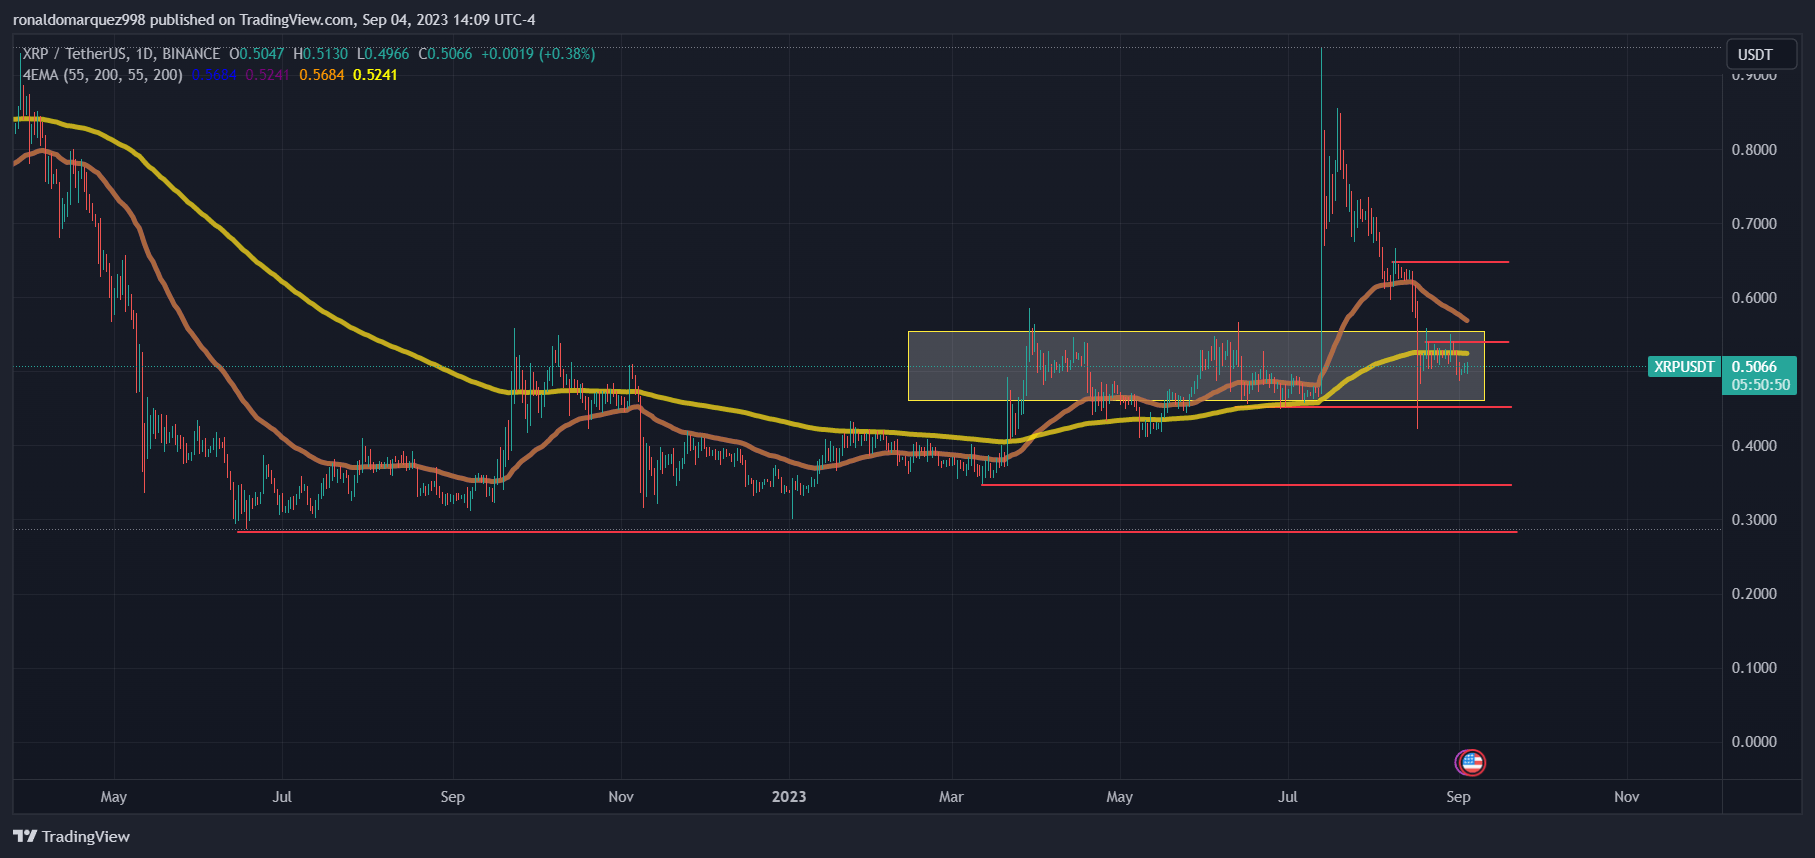Click the 0.6000 price axis level
The height and width of the screenshot is (858, 1815).
(1754, 298)
